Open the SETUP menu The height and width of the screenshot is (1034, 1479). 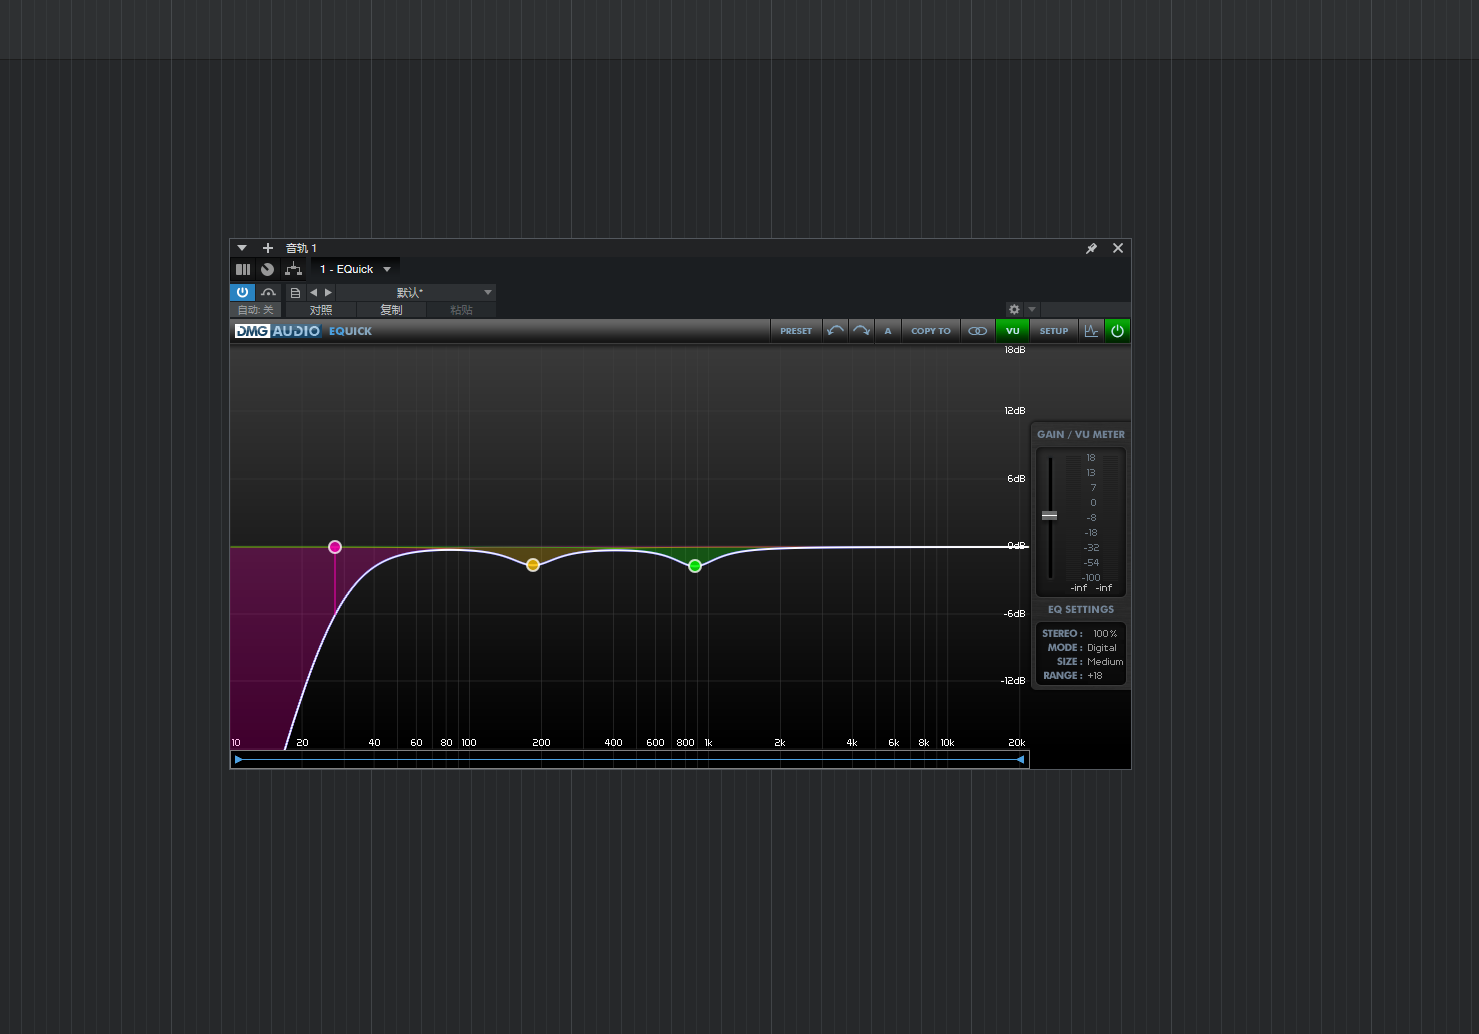[x=1053, y=331]
